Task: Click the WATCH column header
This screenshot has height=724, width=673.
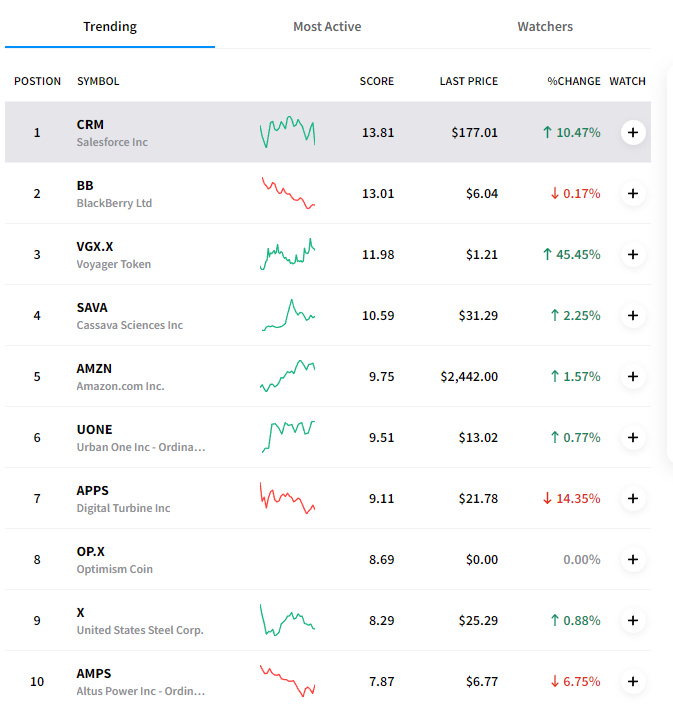Action: coord(627,81)
